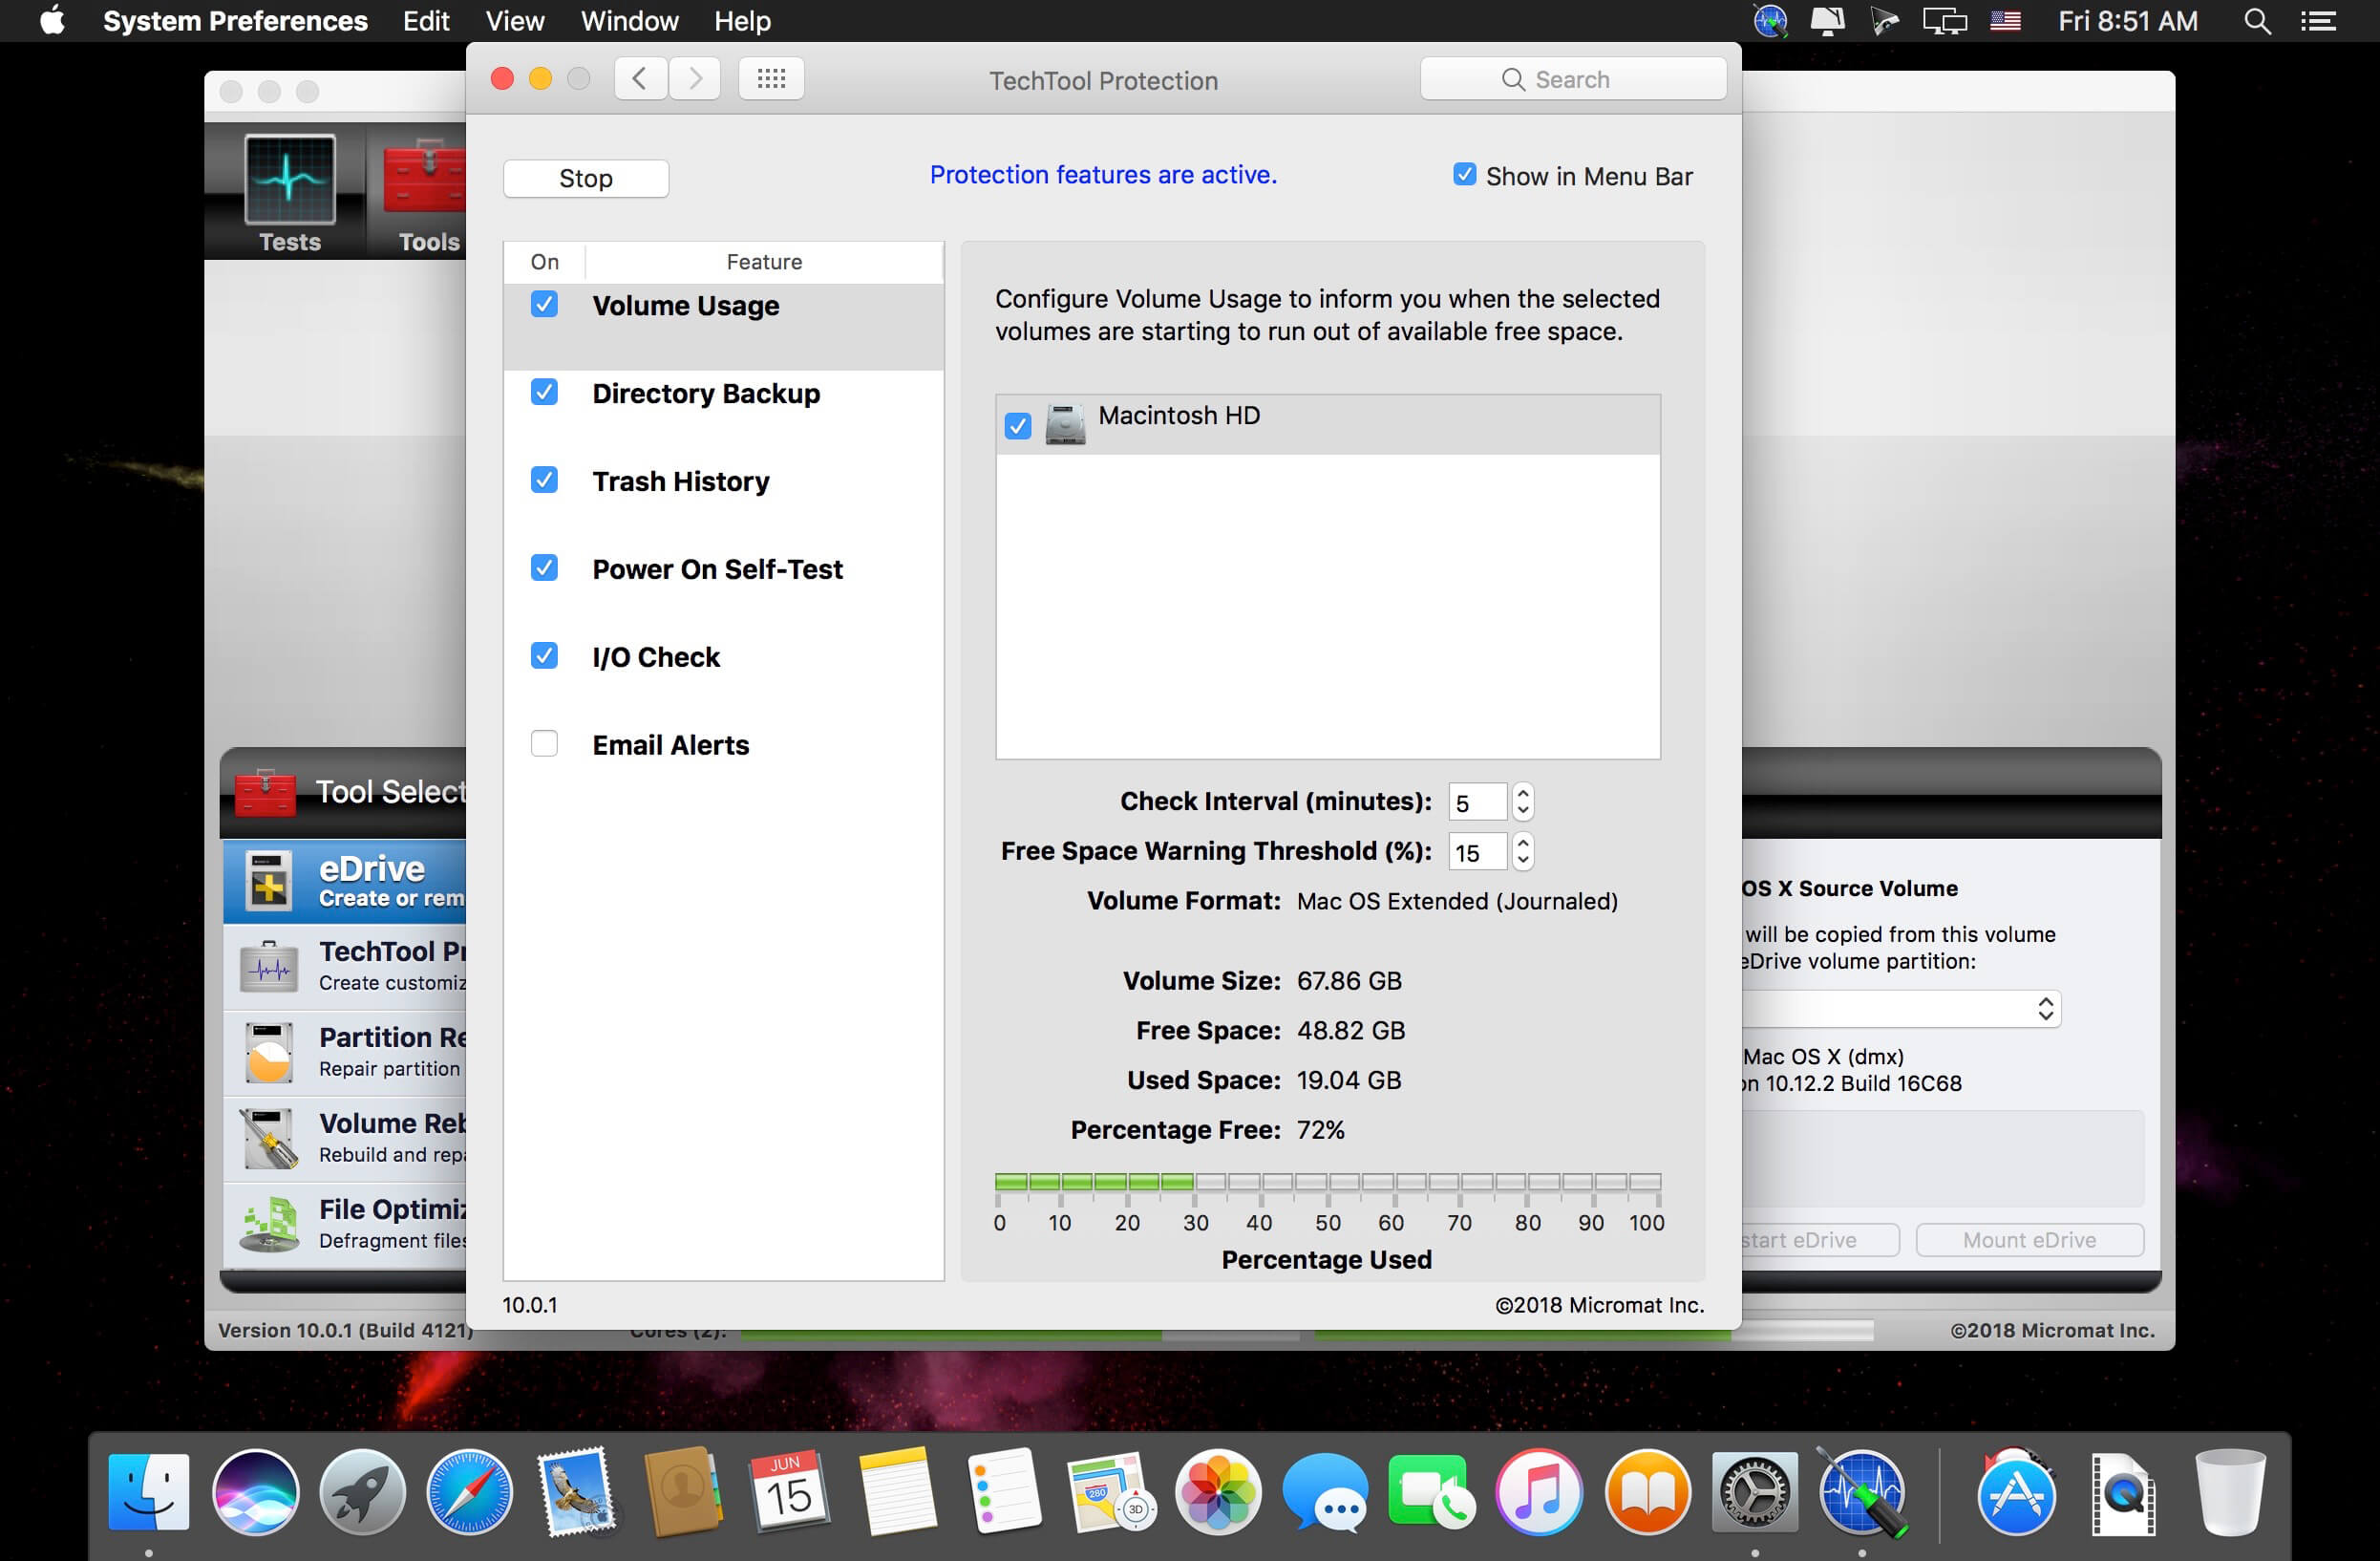Toggle the Email Alerts checkbox
This screenshot has width=2380, height=1561.
(x=545, y=744)
